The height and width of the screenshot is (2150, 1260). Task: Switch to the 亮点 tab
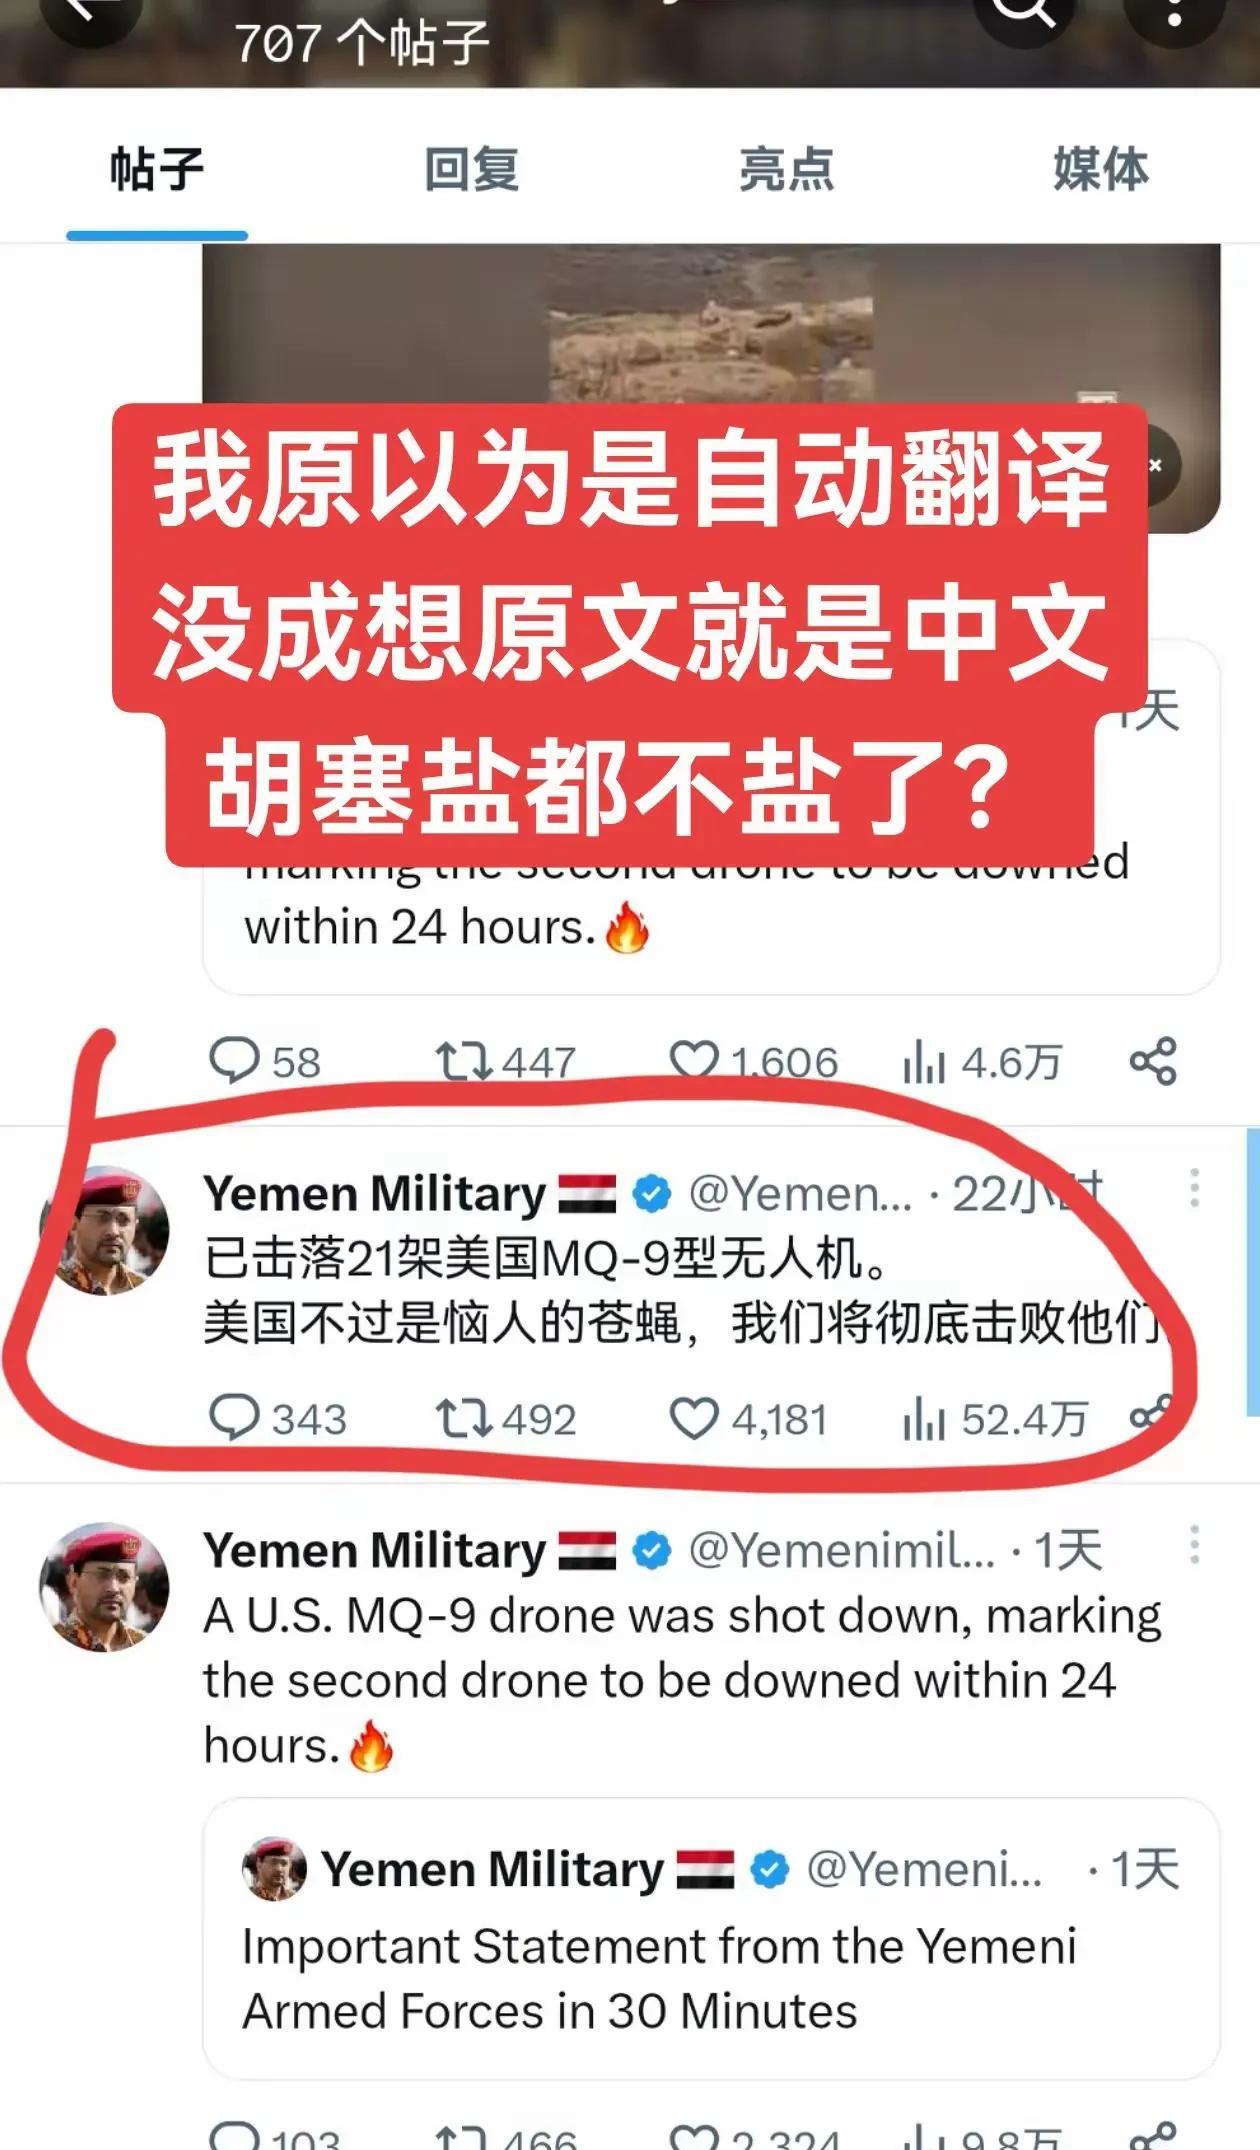pyautogui.click(x=786, y=168)
